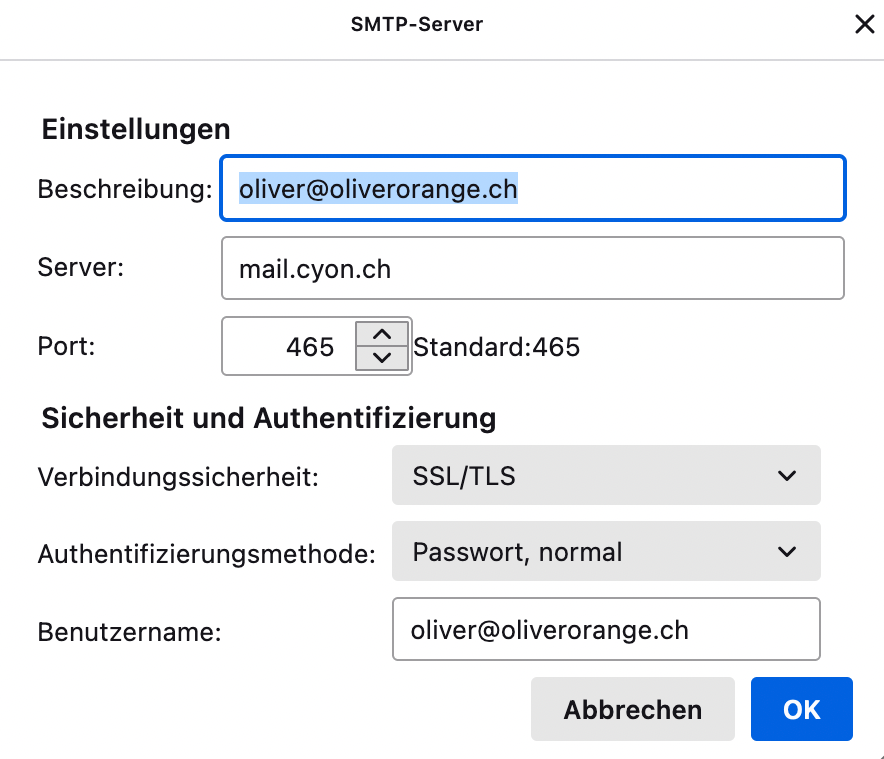Image resolution: width=884 pixels, height=759 pixels.
Task: Click the Sicherheit und Authentifizierung heading
Action: [x=269, y=418]
